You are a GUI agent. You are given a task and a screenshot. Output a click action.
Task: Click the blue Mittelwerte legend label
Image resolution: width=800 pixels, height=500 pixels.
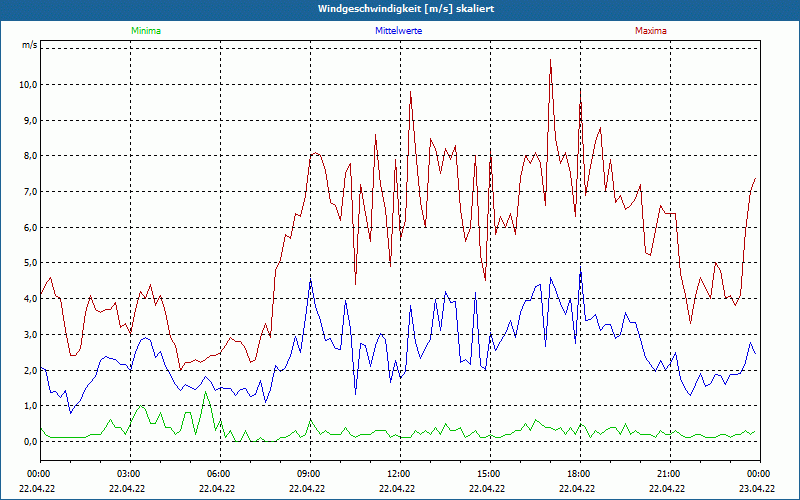(398, 31)
